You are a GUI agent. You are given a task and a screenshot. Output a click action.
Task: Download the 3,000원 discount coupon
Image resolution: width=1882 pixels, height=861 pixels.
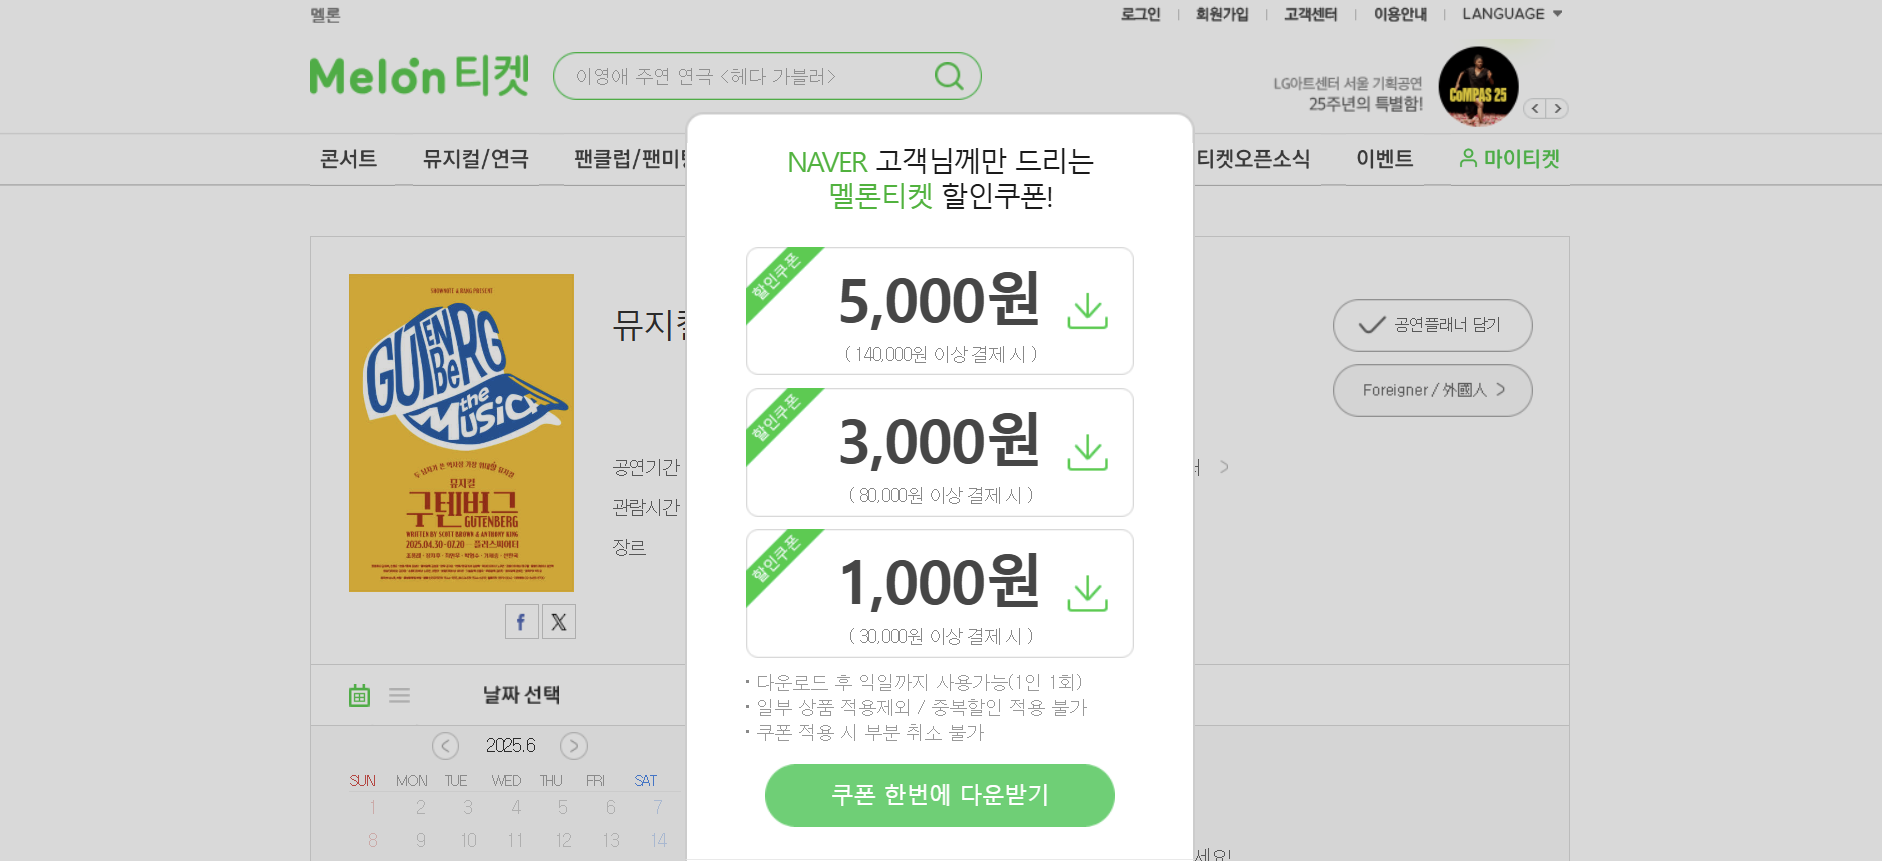pos(1087,452)
